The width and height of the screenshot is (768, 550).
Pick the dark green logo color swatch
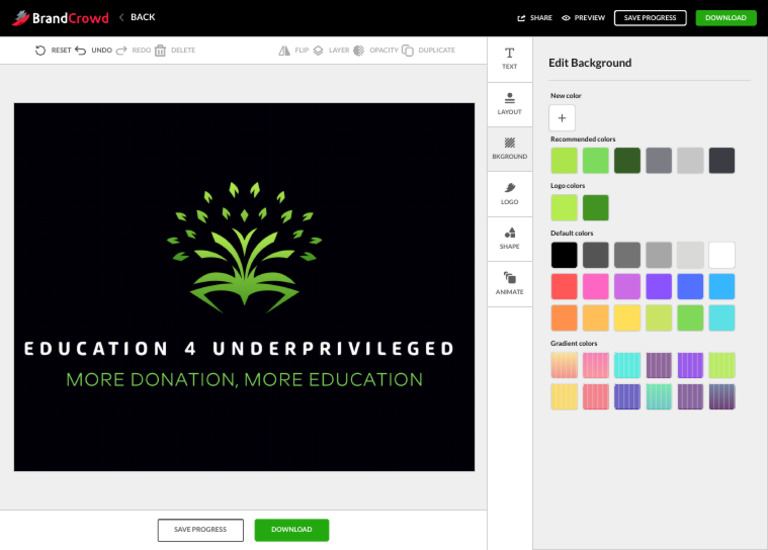(596, 208)
